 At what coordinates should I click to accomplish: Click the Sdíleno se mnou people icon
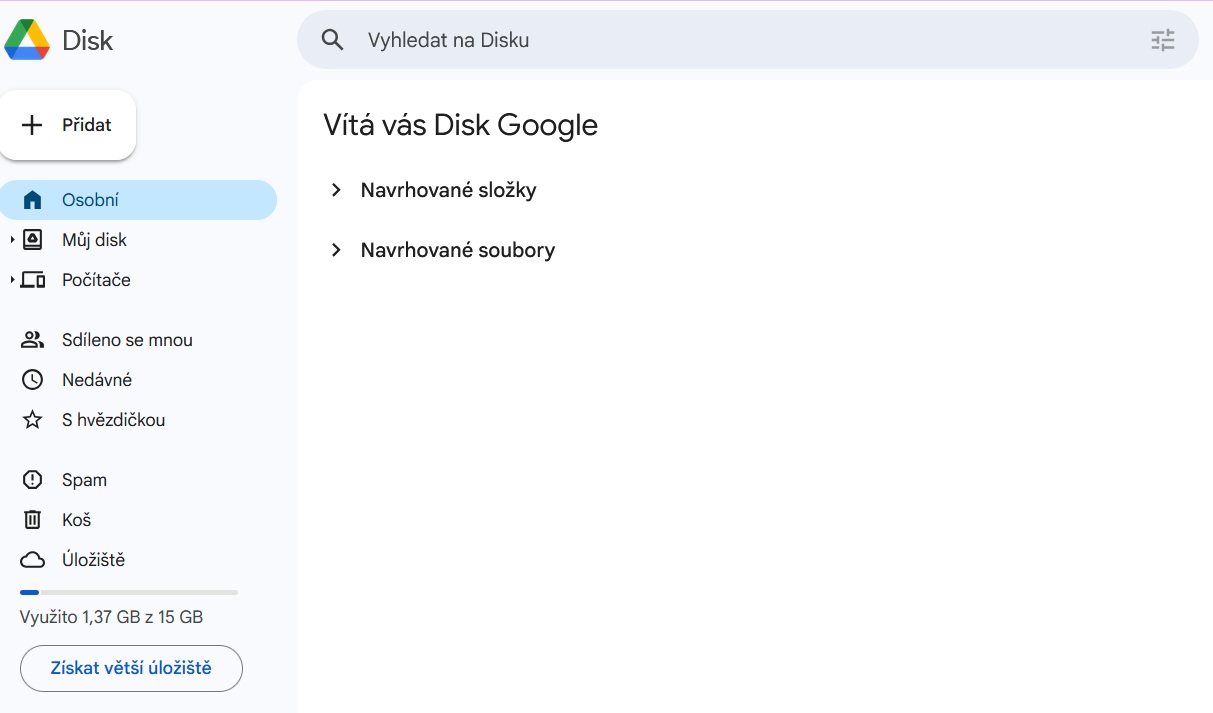click(33, 340)
